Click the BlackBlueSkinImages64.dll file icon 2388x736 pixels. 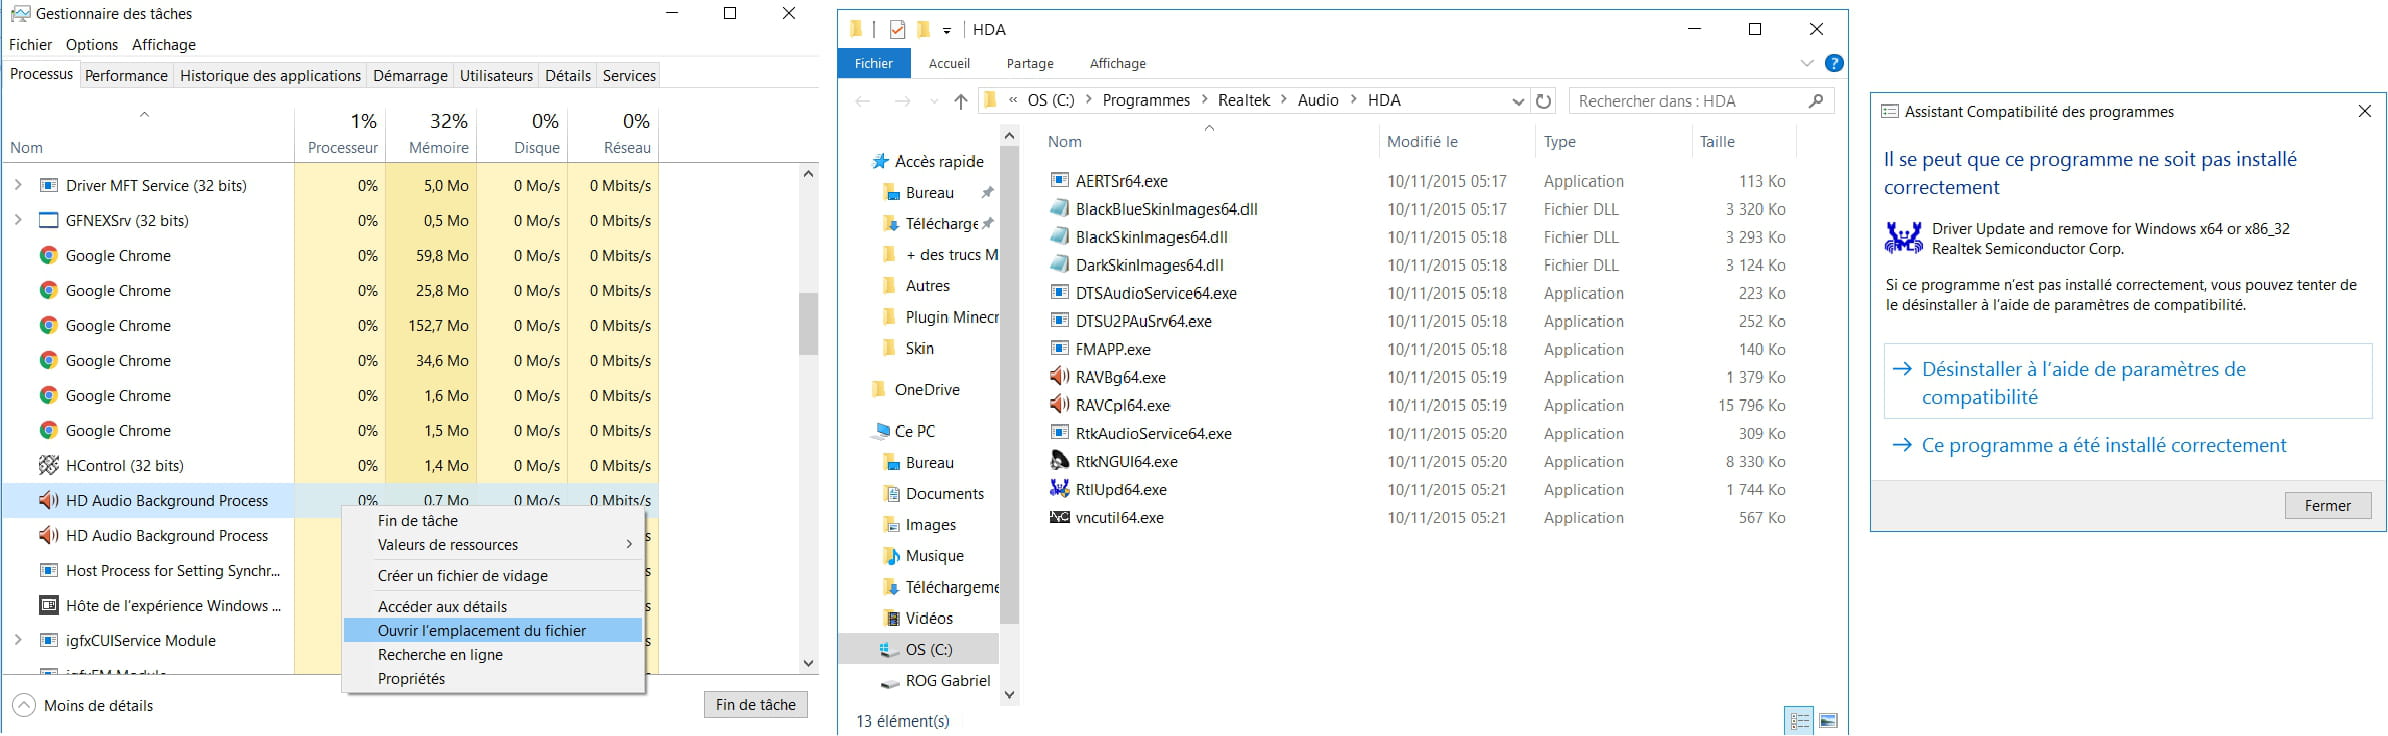1059,209
